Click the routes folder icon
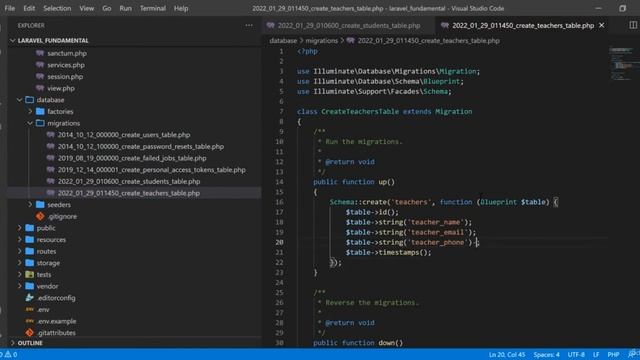The height and width of the screenshot is (360, 640). [29, 251]
